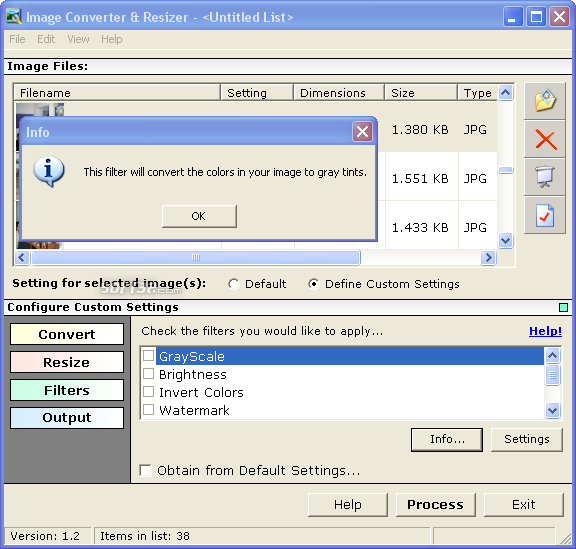This screenshot has height=549, width=576.
Task: Sort by the Dimensions column header
Action: [339, 93]
